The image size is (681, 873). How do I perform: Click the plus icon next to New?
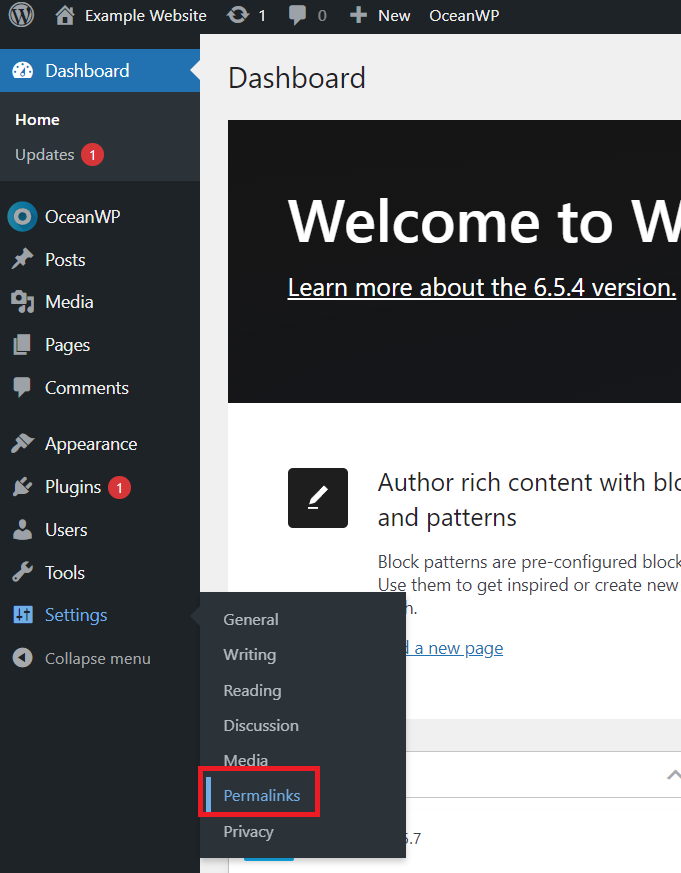358,15
